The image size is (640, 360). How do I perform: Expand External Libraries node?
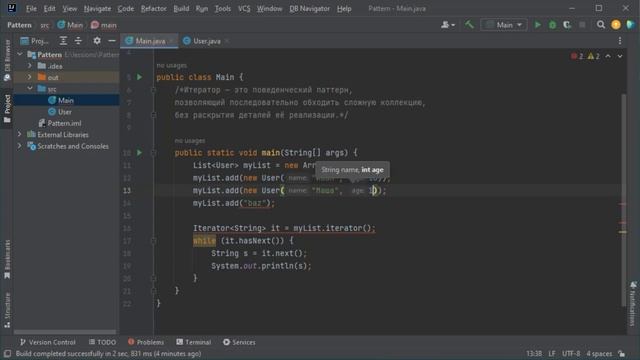[19, 134]
